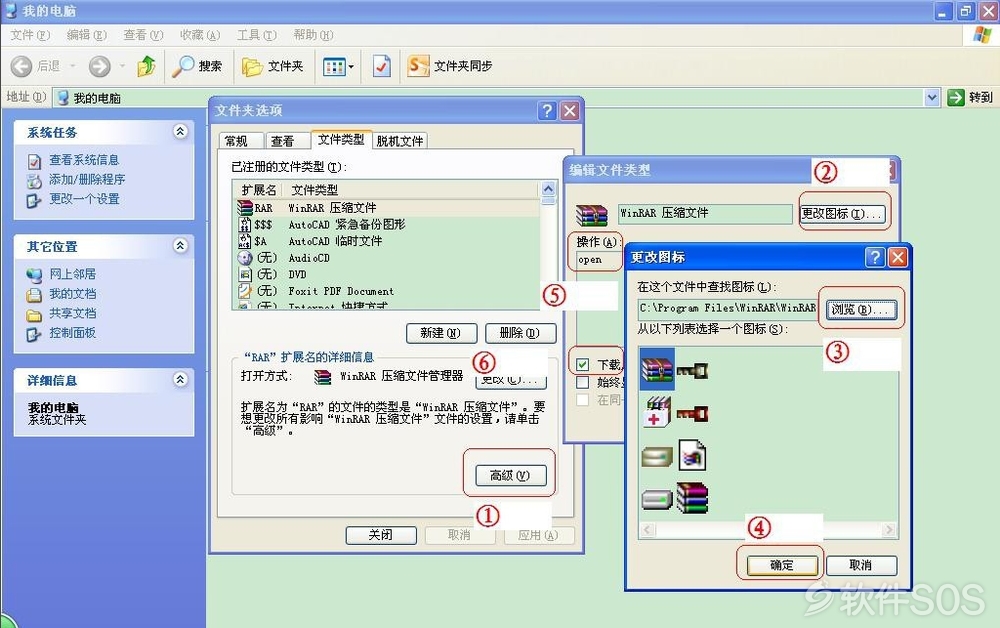Screen dimensions: 1000x628
Task: Click the help question mark in 更改图标
Action: (x=875, y=257)
